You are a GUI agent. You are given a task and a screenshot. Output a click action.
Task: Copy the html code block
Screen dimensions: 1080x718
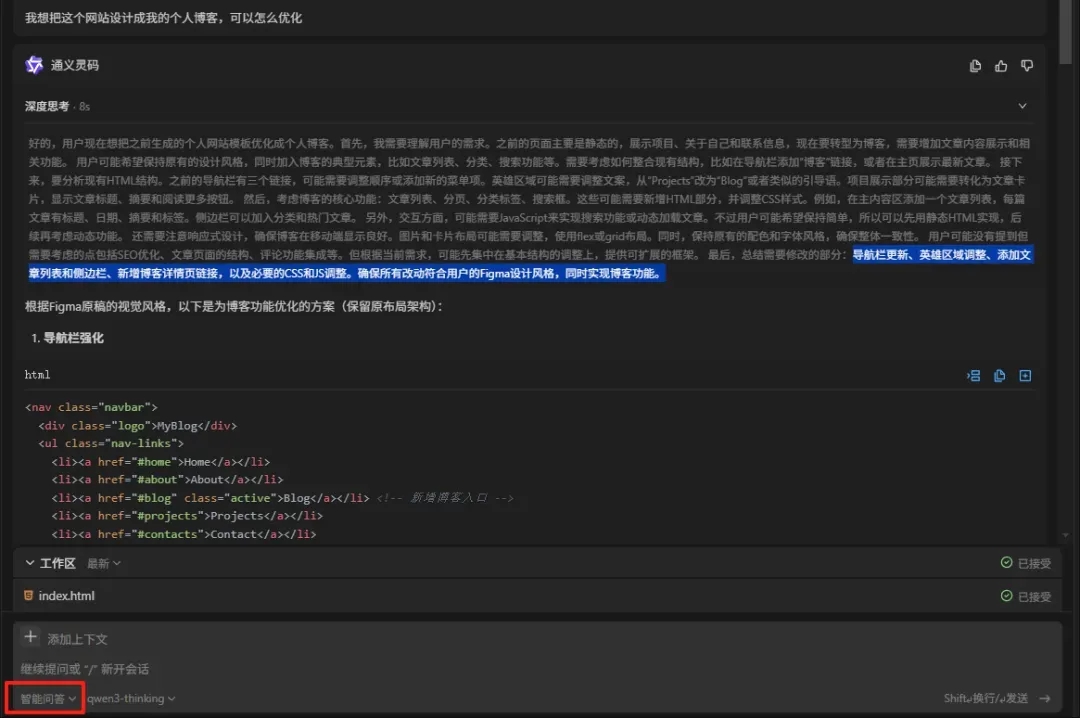999,376
